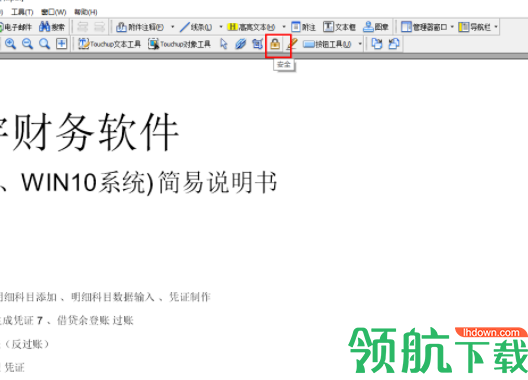Click the binoculars 搜索 button
The image size is (528, 380).
[x=52, y=27]
